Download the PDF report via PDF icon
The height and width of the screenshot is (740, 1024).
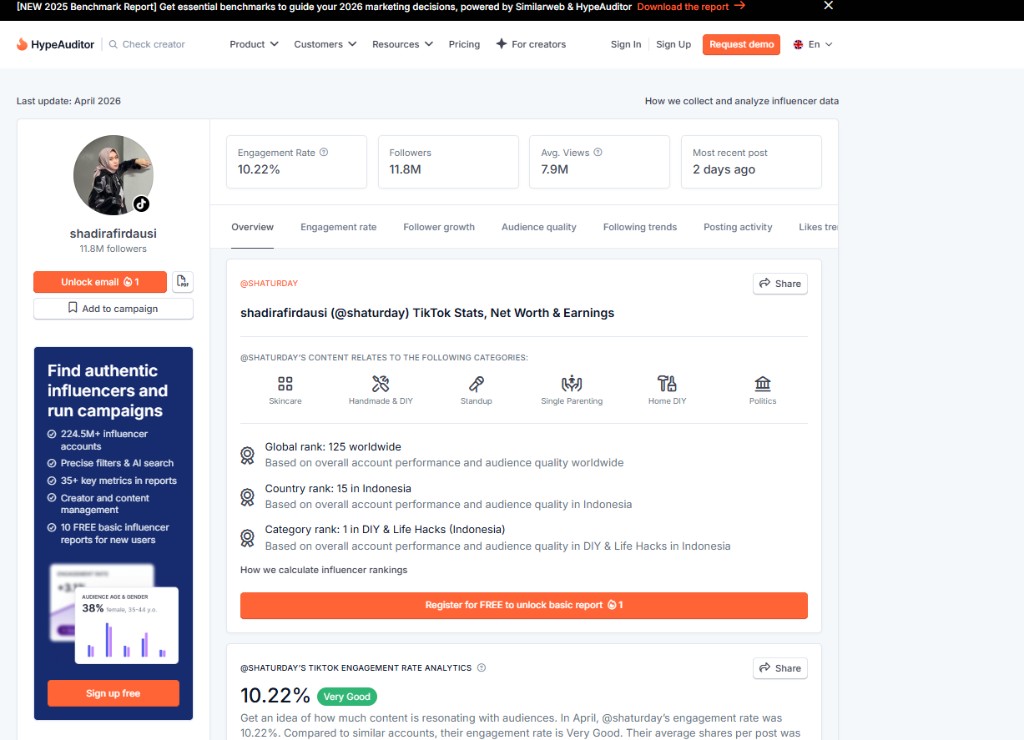click(183, 282)
